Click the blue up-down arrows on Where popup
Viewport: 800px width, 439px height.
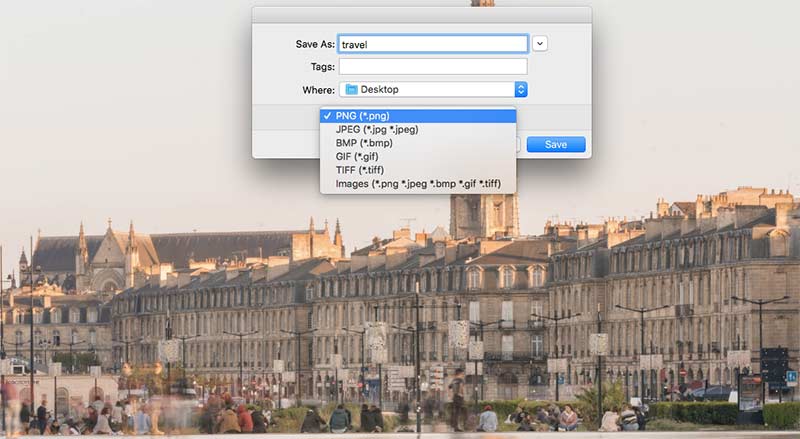[x=520, y=90]
